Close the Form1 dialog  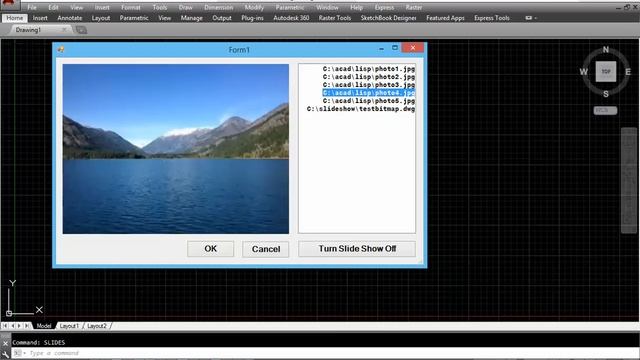coord(413,48)
